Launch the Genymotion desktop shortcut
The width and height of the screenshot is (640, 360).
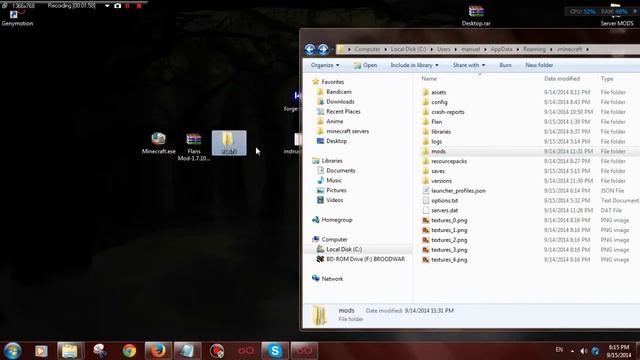click(x=17, y=19)
